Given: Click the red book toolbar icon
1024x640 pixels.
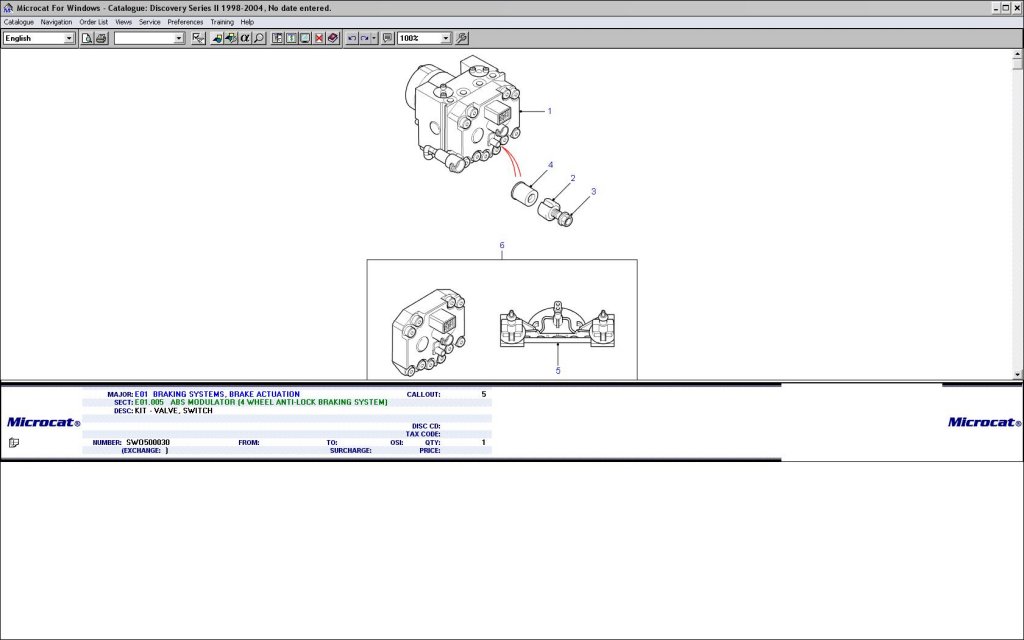Looking at the screenshot, I should 332,39.
